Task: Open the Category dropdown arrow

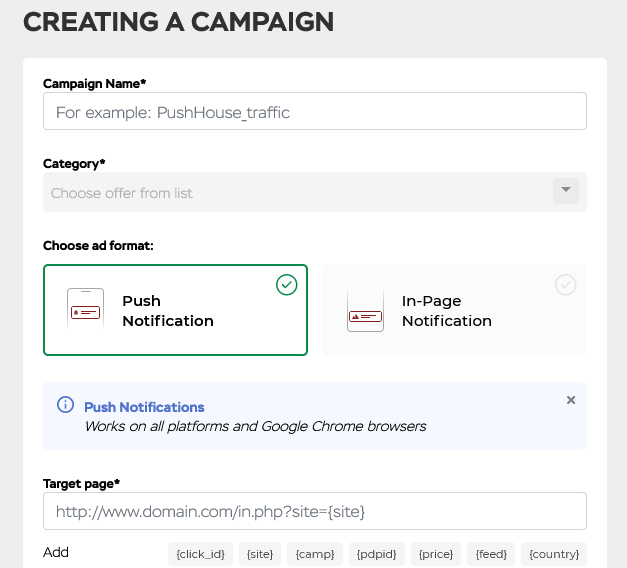Action: point(566,191)
